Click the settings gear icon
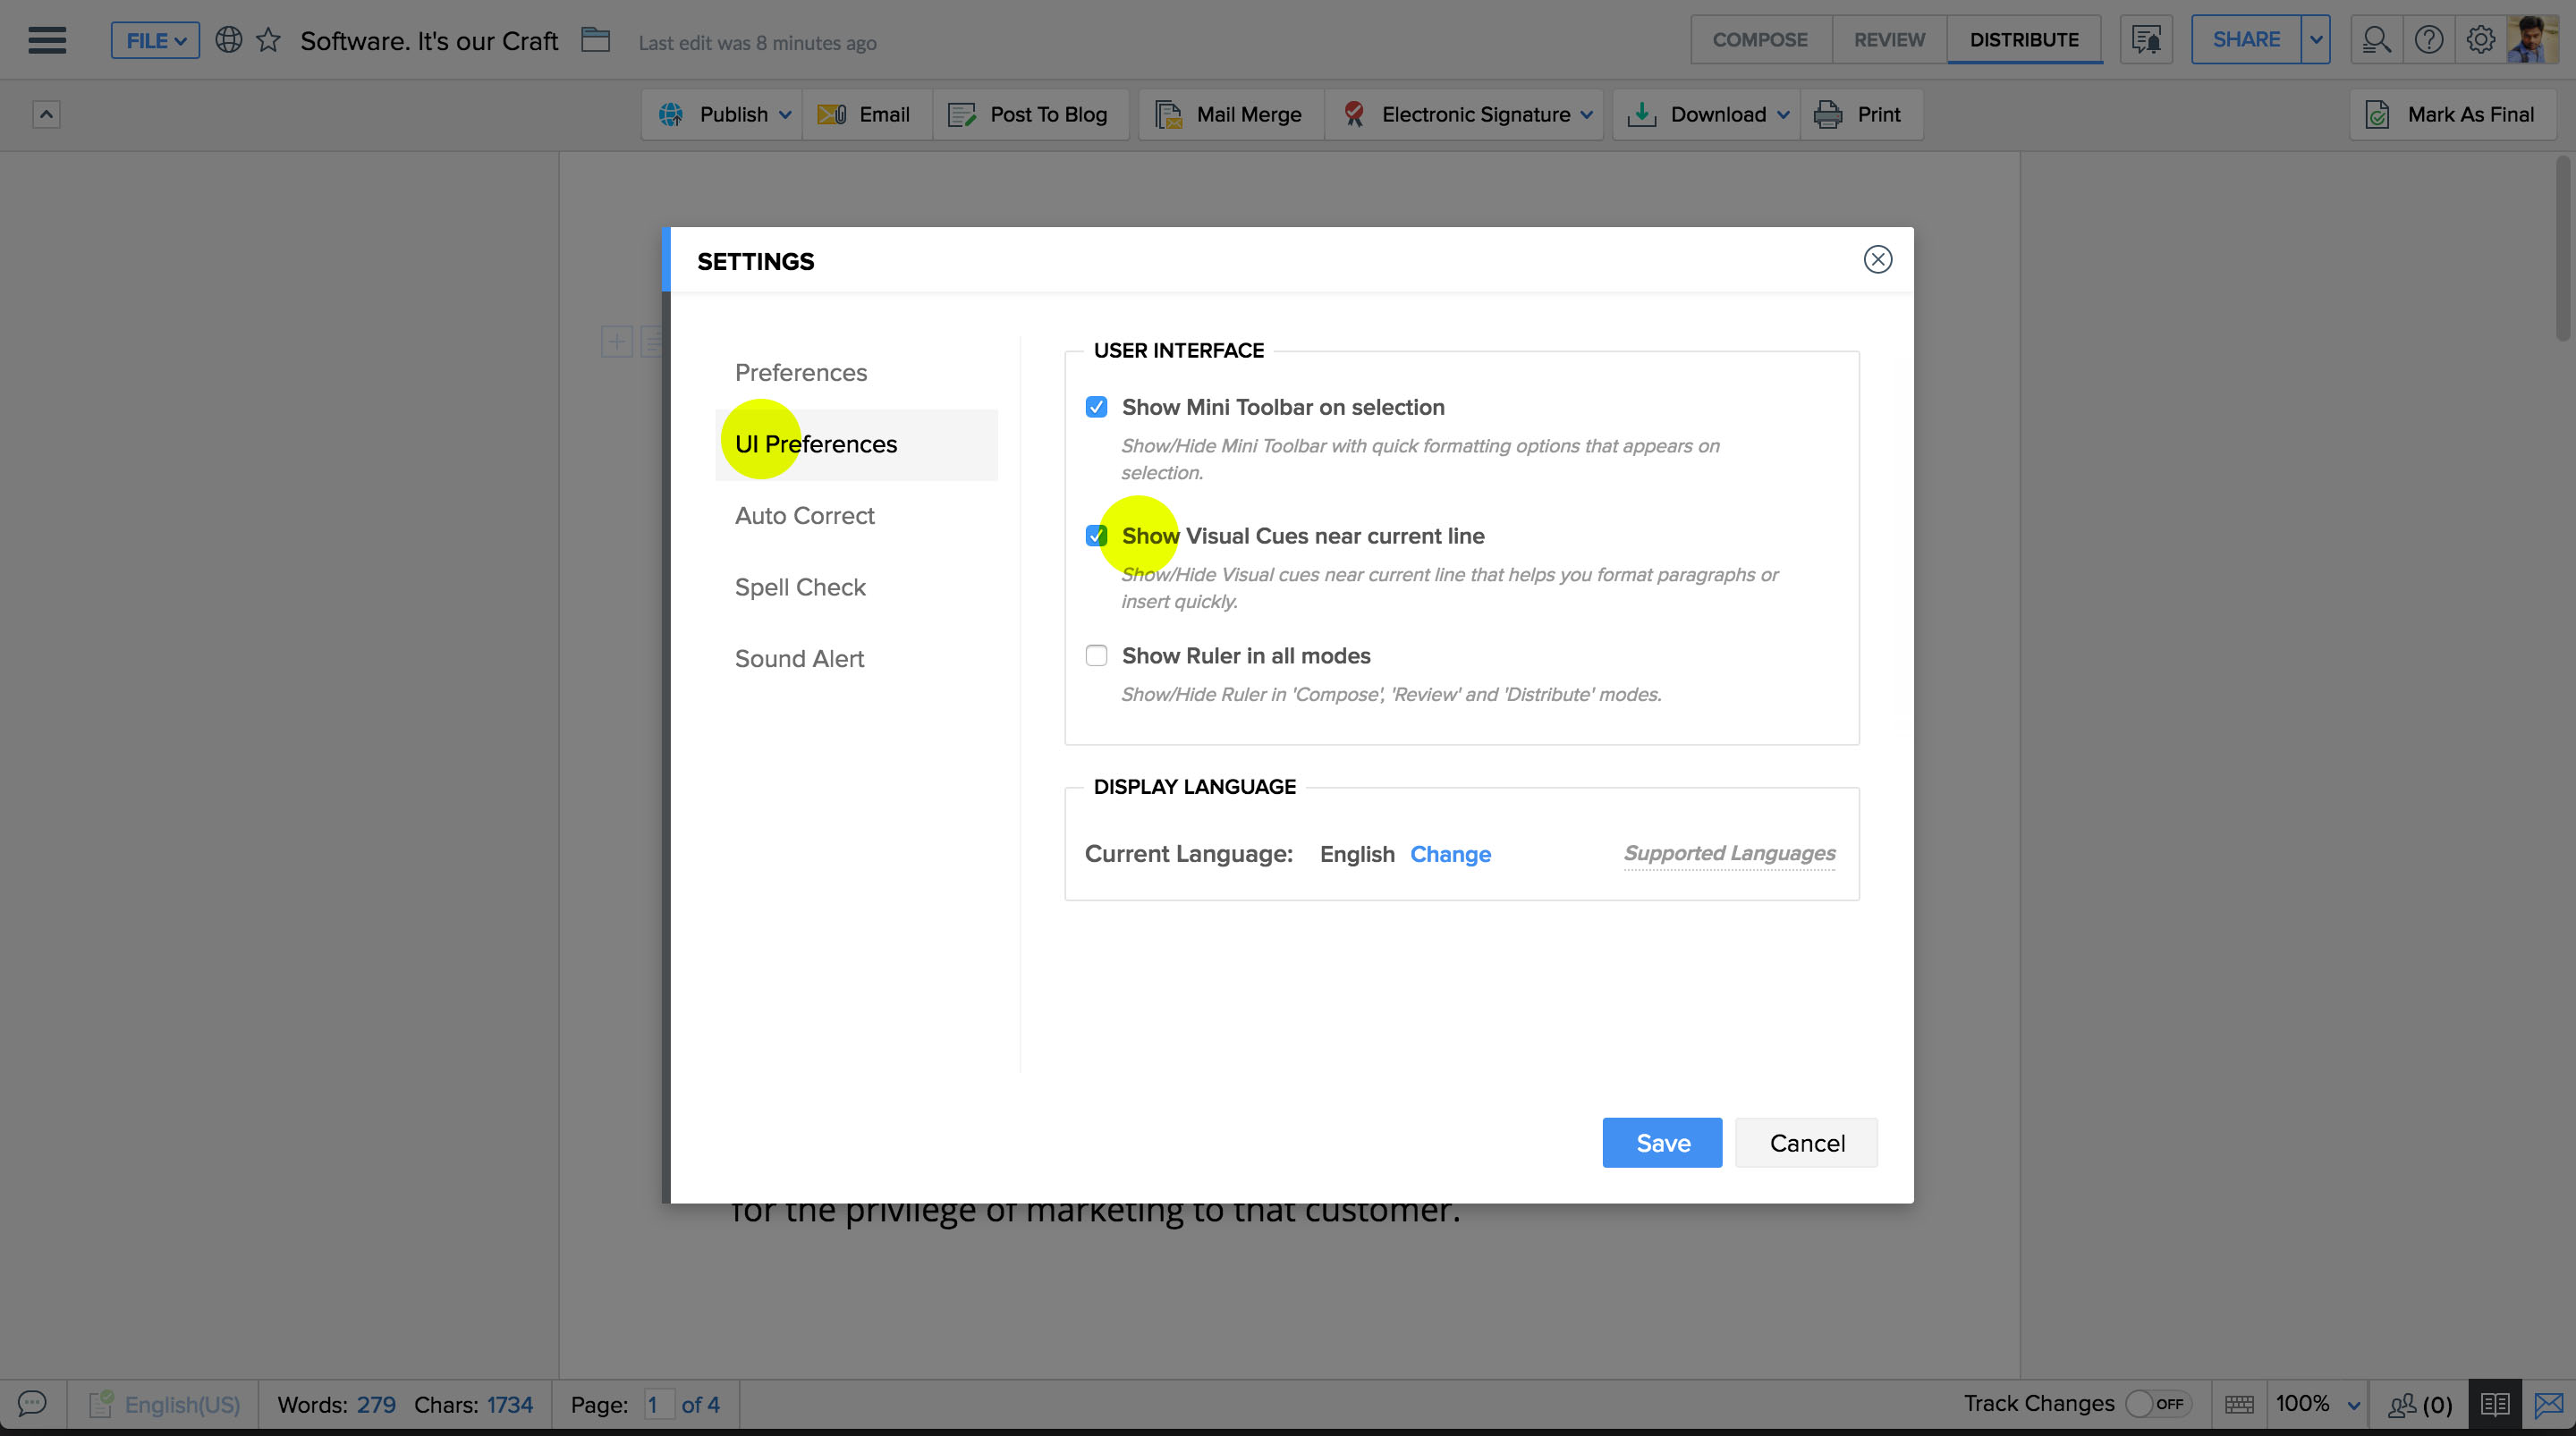The image size is (2576, 1436). click(2480, 40)
